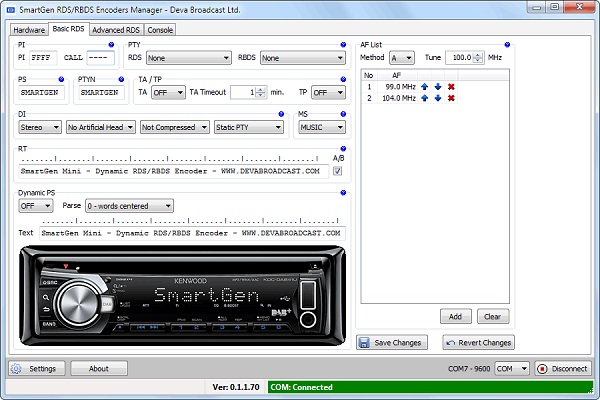Click the RT radio text field

tap(174, 171)
